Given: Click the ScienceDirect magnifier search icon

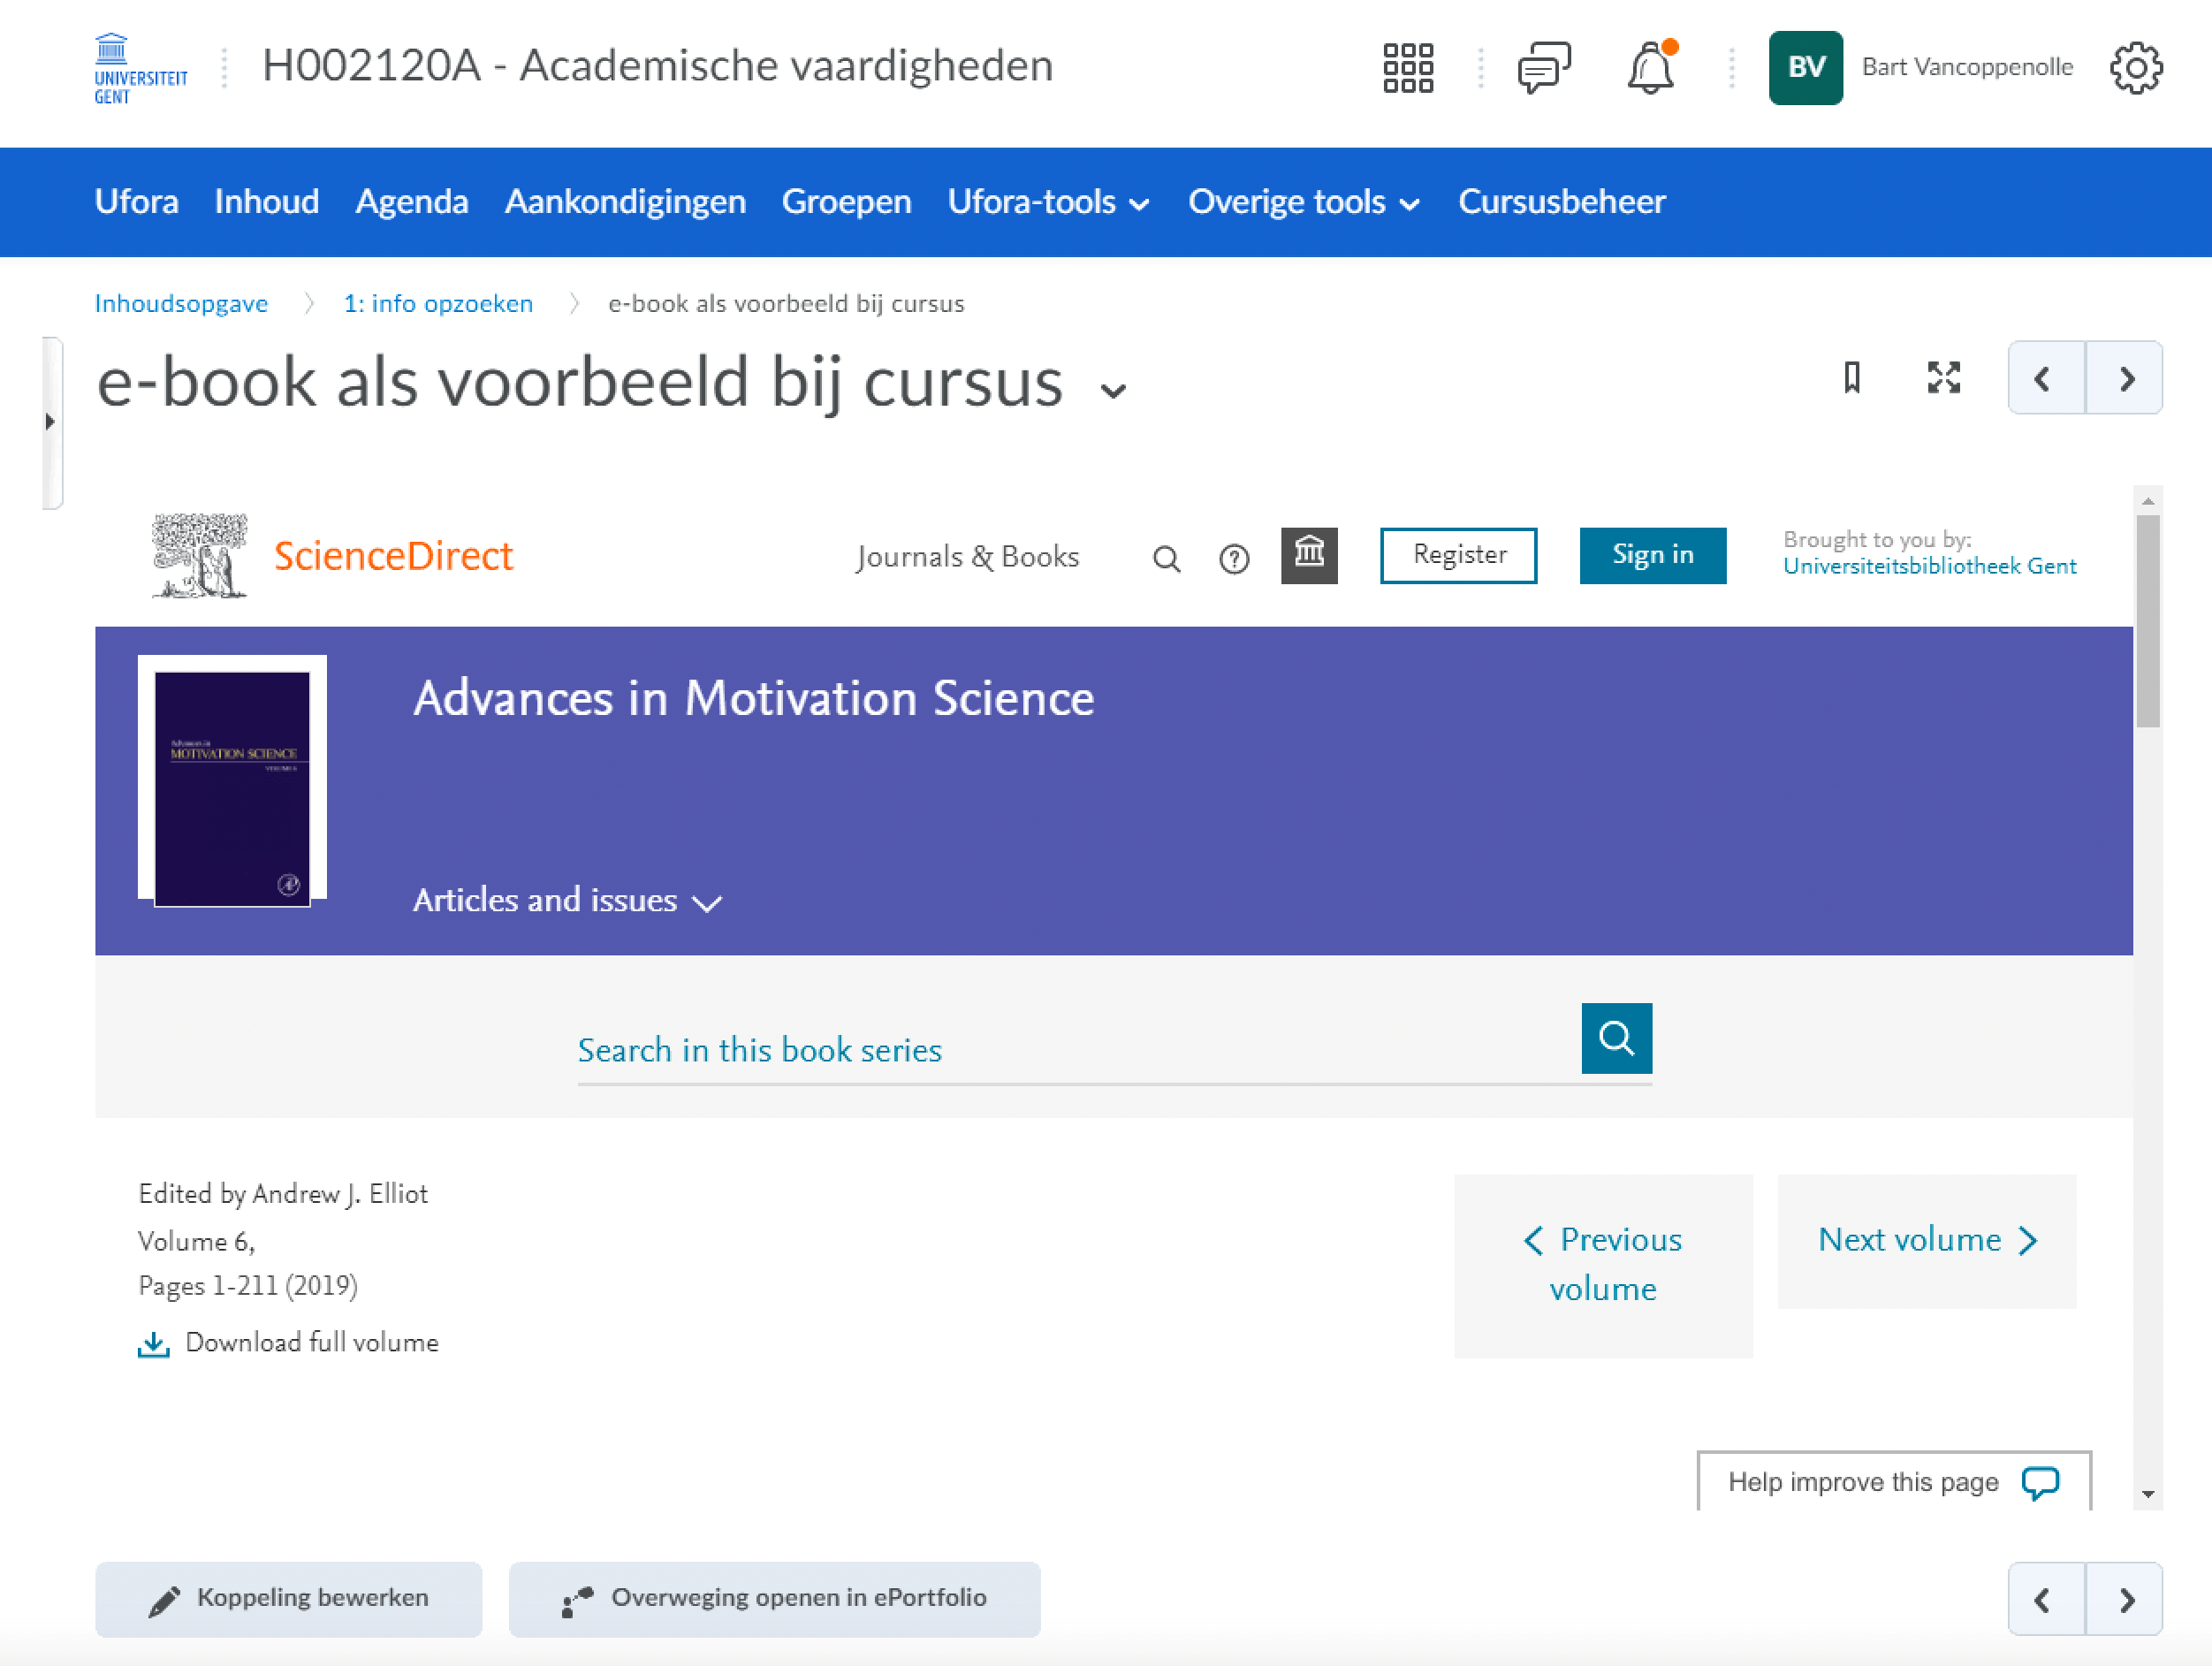Looking at the screenshot, I should click(x=1166, y=558).
